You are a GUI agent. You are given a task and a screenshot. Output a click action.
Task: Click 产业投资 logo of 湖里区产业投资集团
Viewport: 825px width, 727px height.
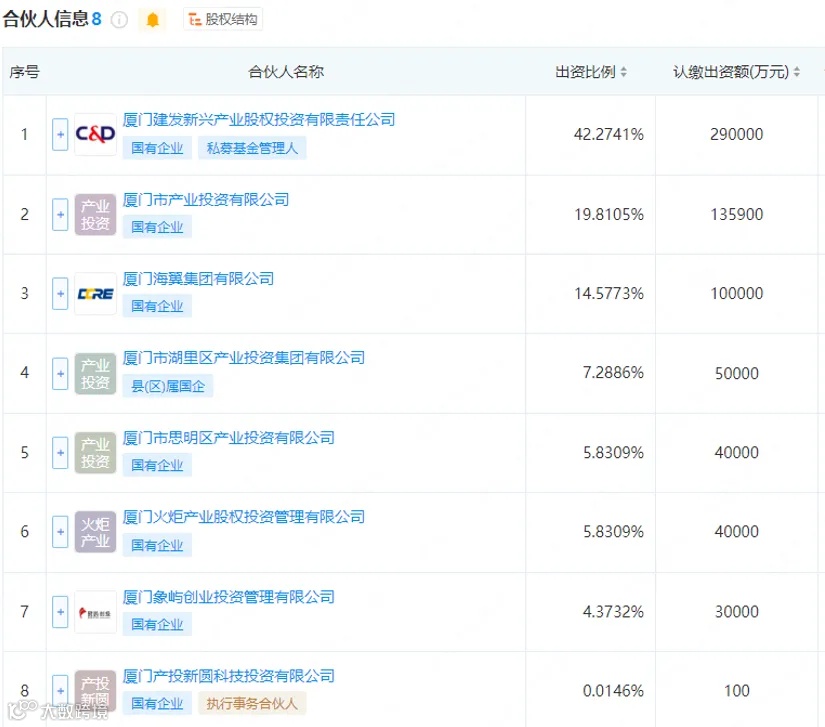pyautogui.click(x=95, y=373)
